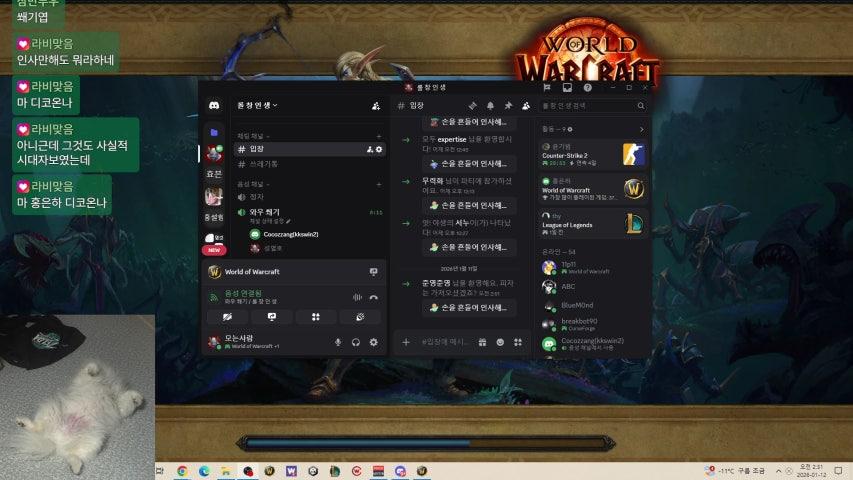
Task: Toggle microphone mute
Action: pyautogui.click(x=338, y=342)
